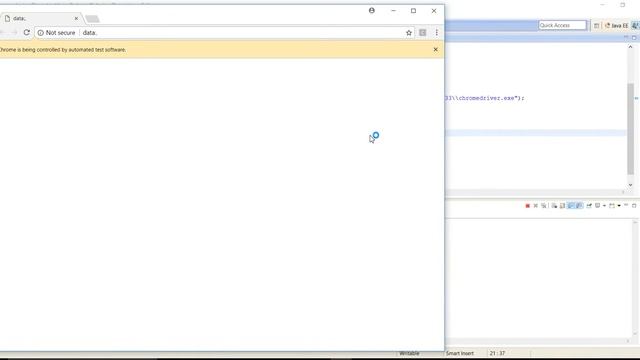
Task: Maximize the Eclipse editor area
Action: coord(634,38)
